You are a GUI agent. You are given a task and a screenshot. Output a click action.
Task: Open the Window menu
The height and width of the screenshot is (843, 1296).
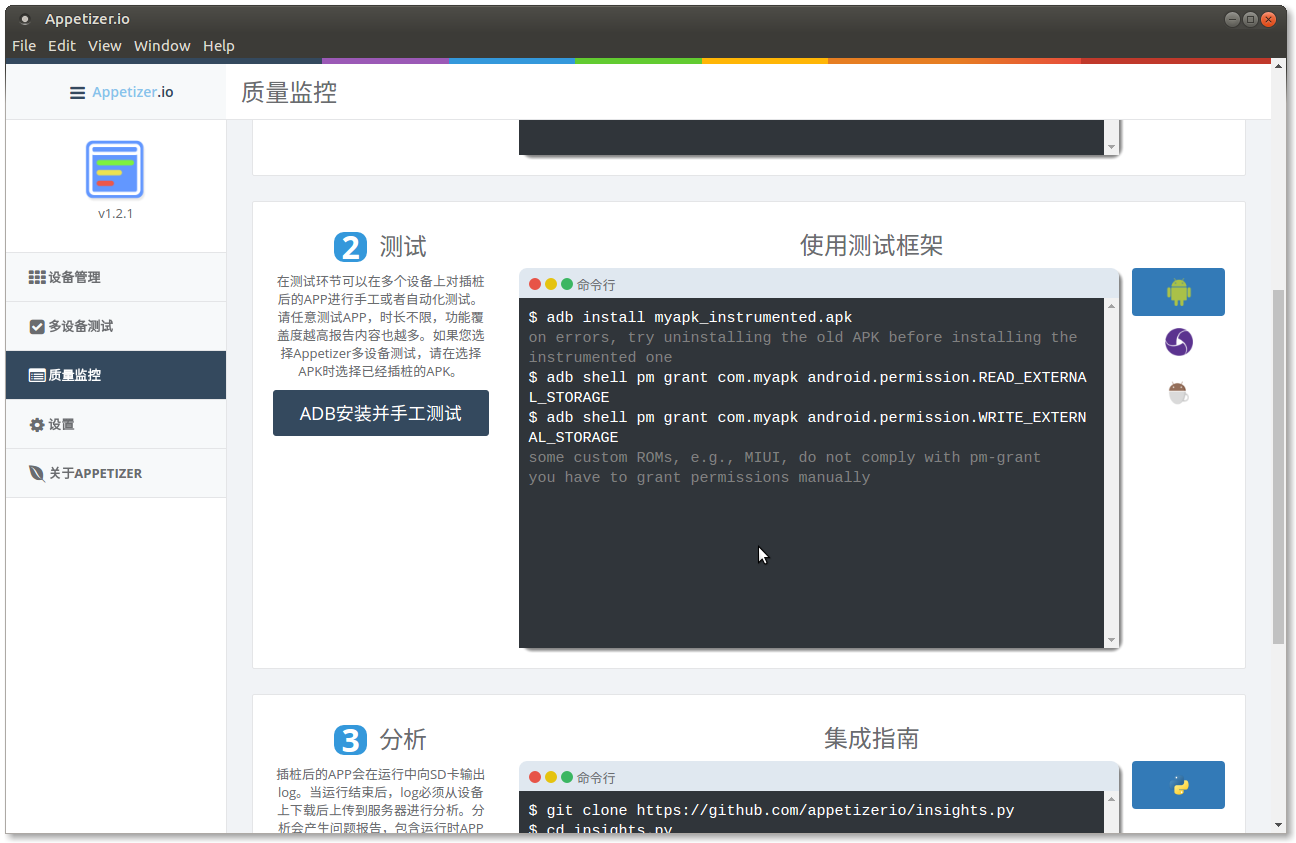pyautogui.click(x=162, y=46)
